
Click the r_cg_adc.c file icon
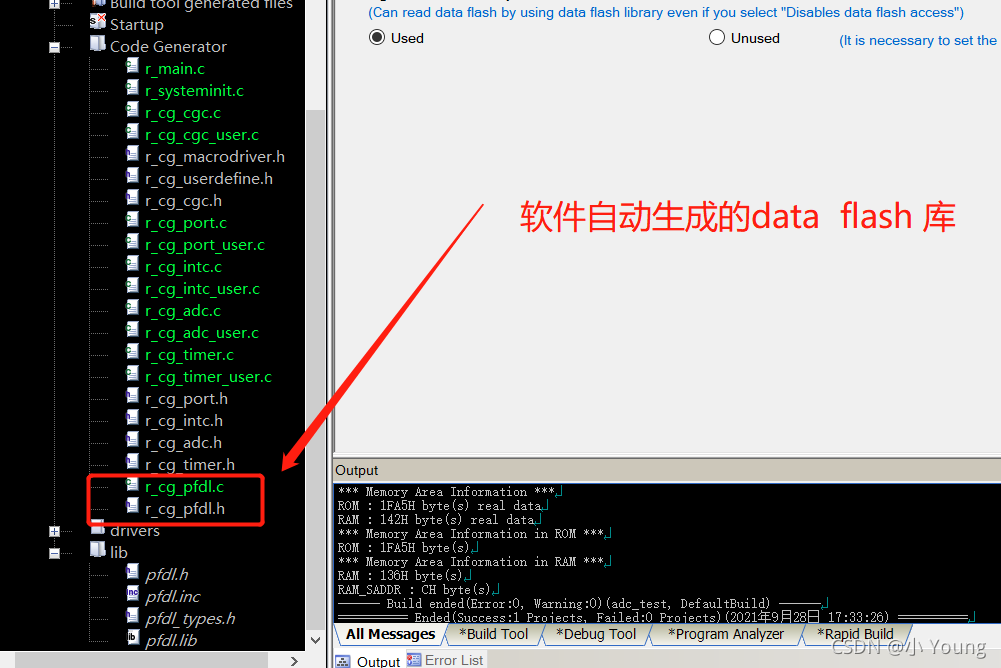[132, 308]
